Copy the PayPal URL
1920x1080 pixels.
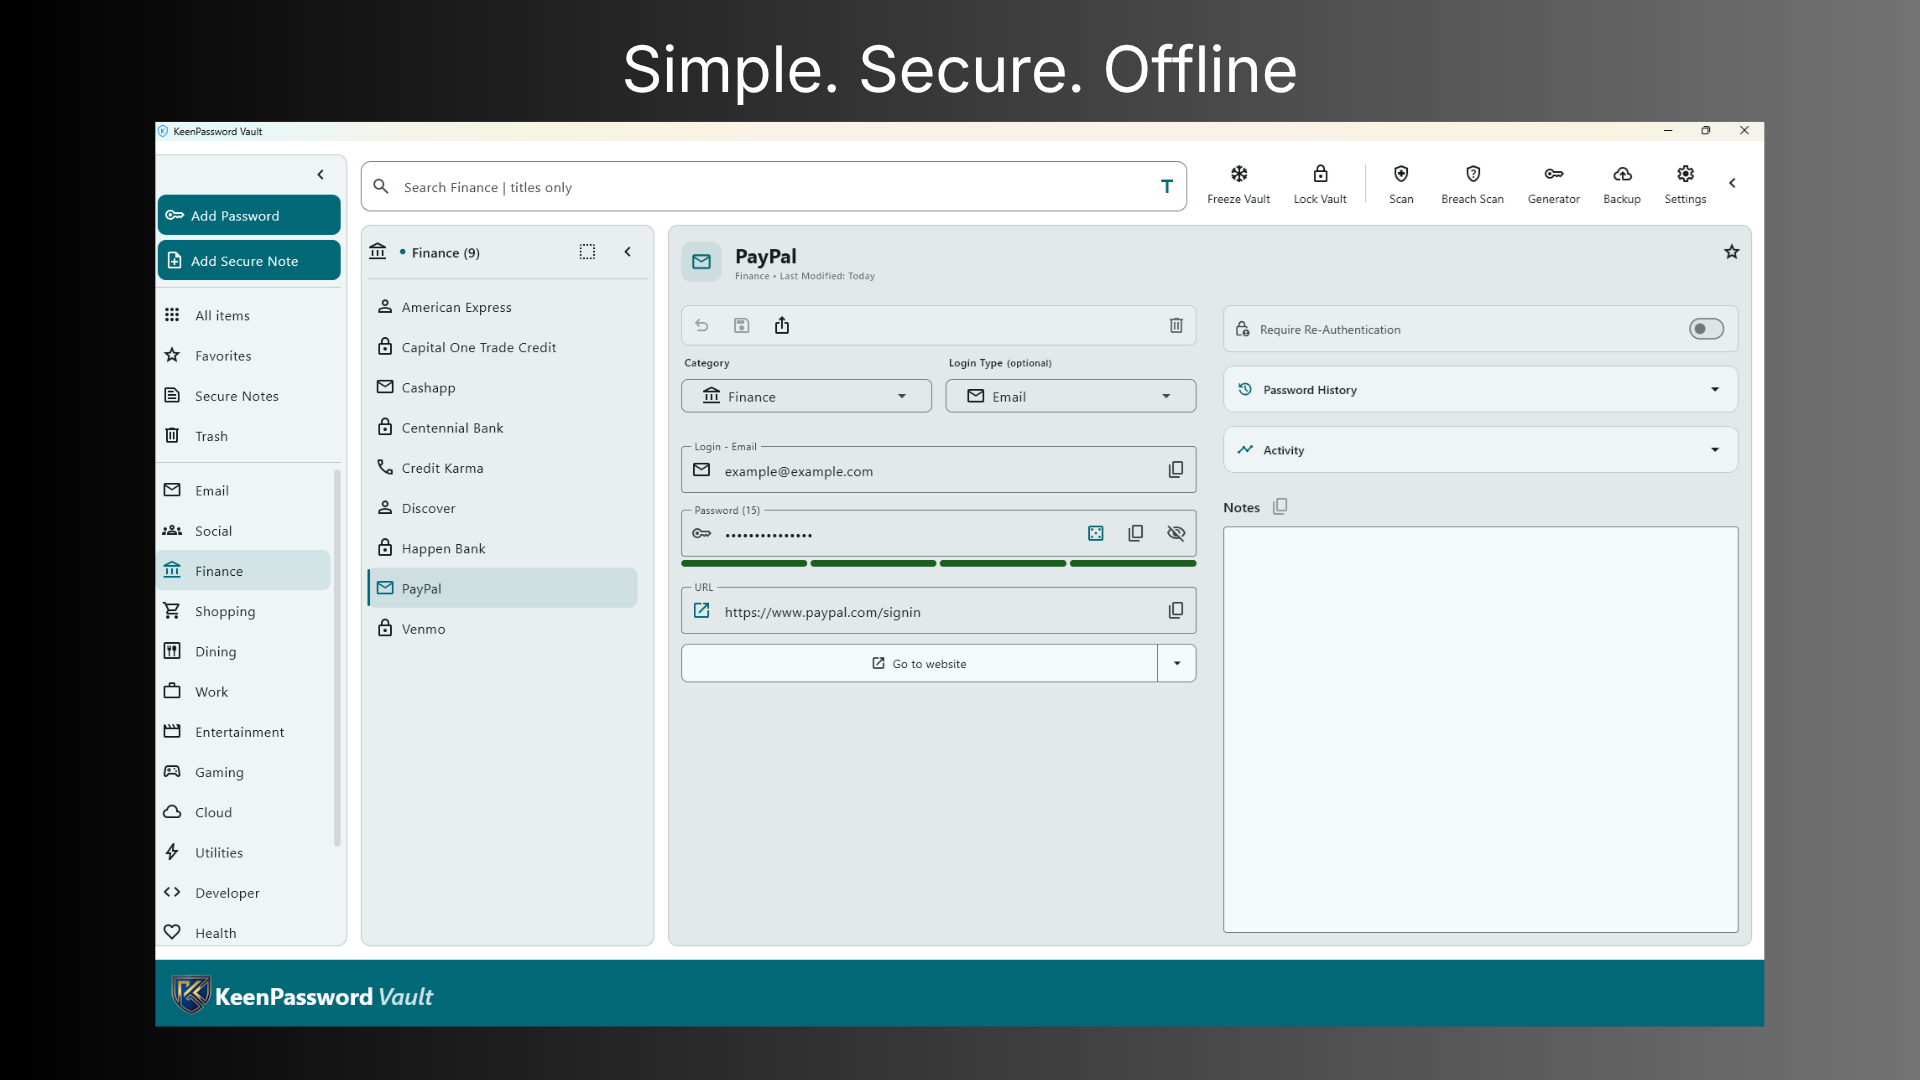coord(1176,610)
